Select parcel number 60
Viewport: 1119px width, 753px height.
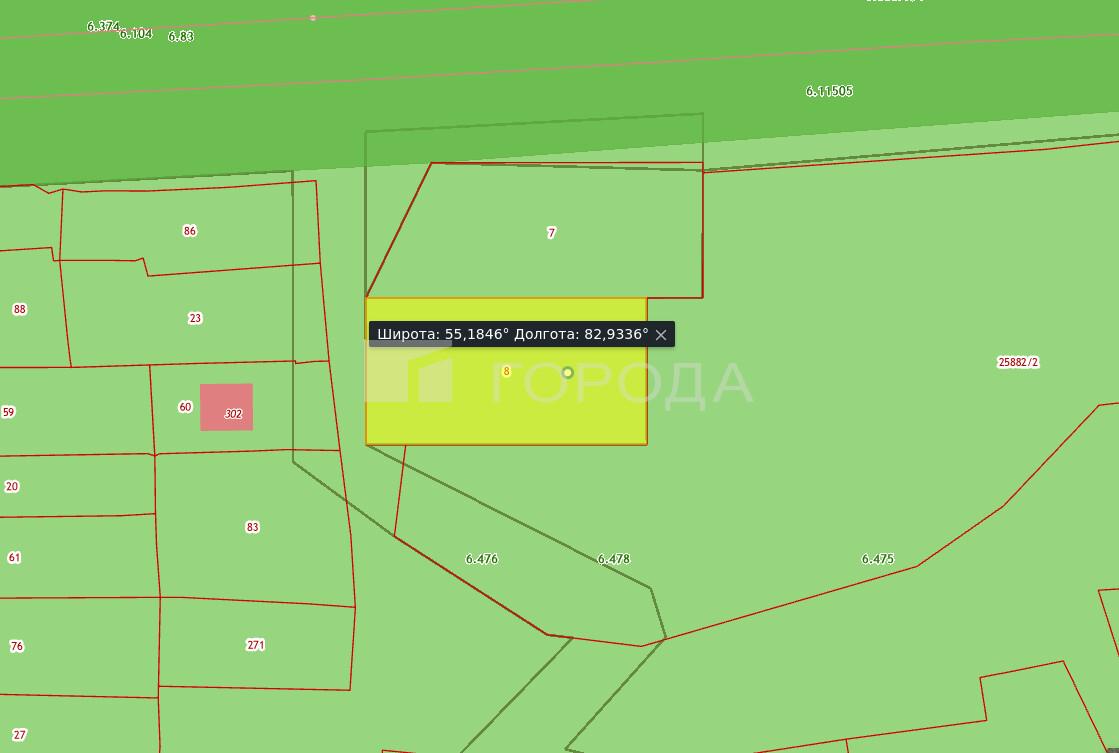click(185, 407)
